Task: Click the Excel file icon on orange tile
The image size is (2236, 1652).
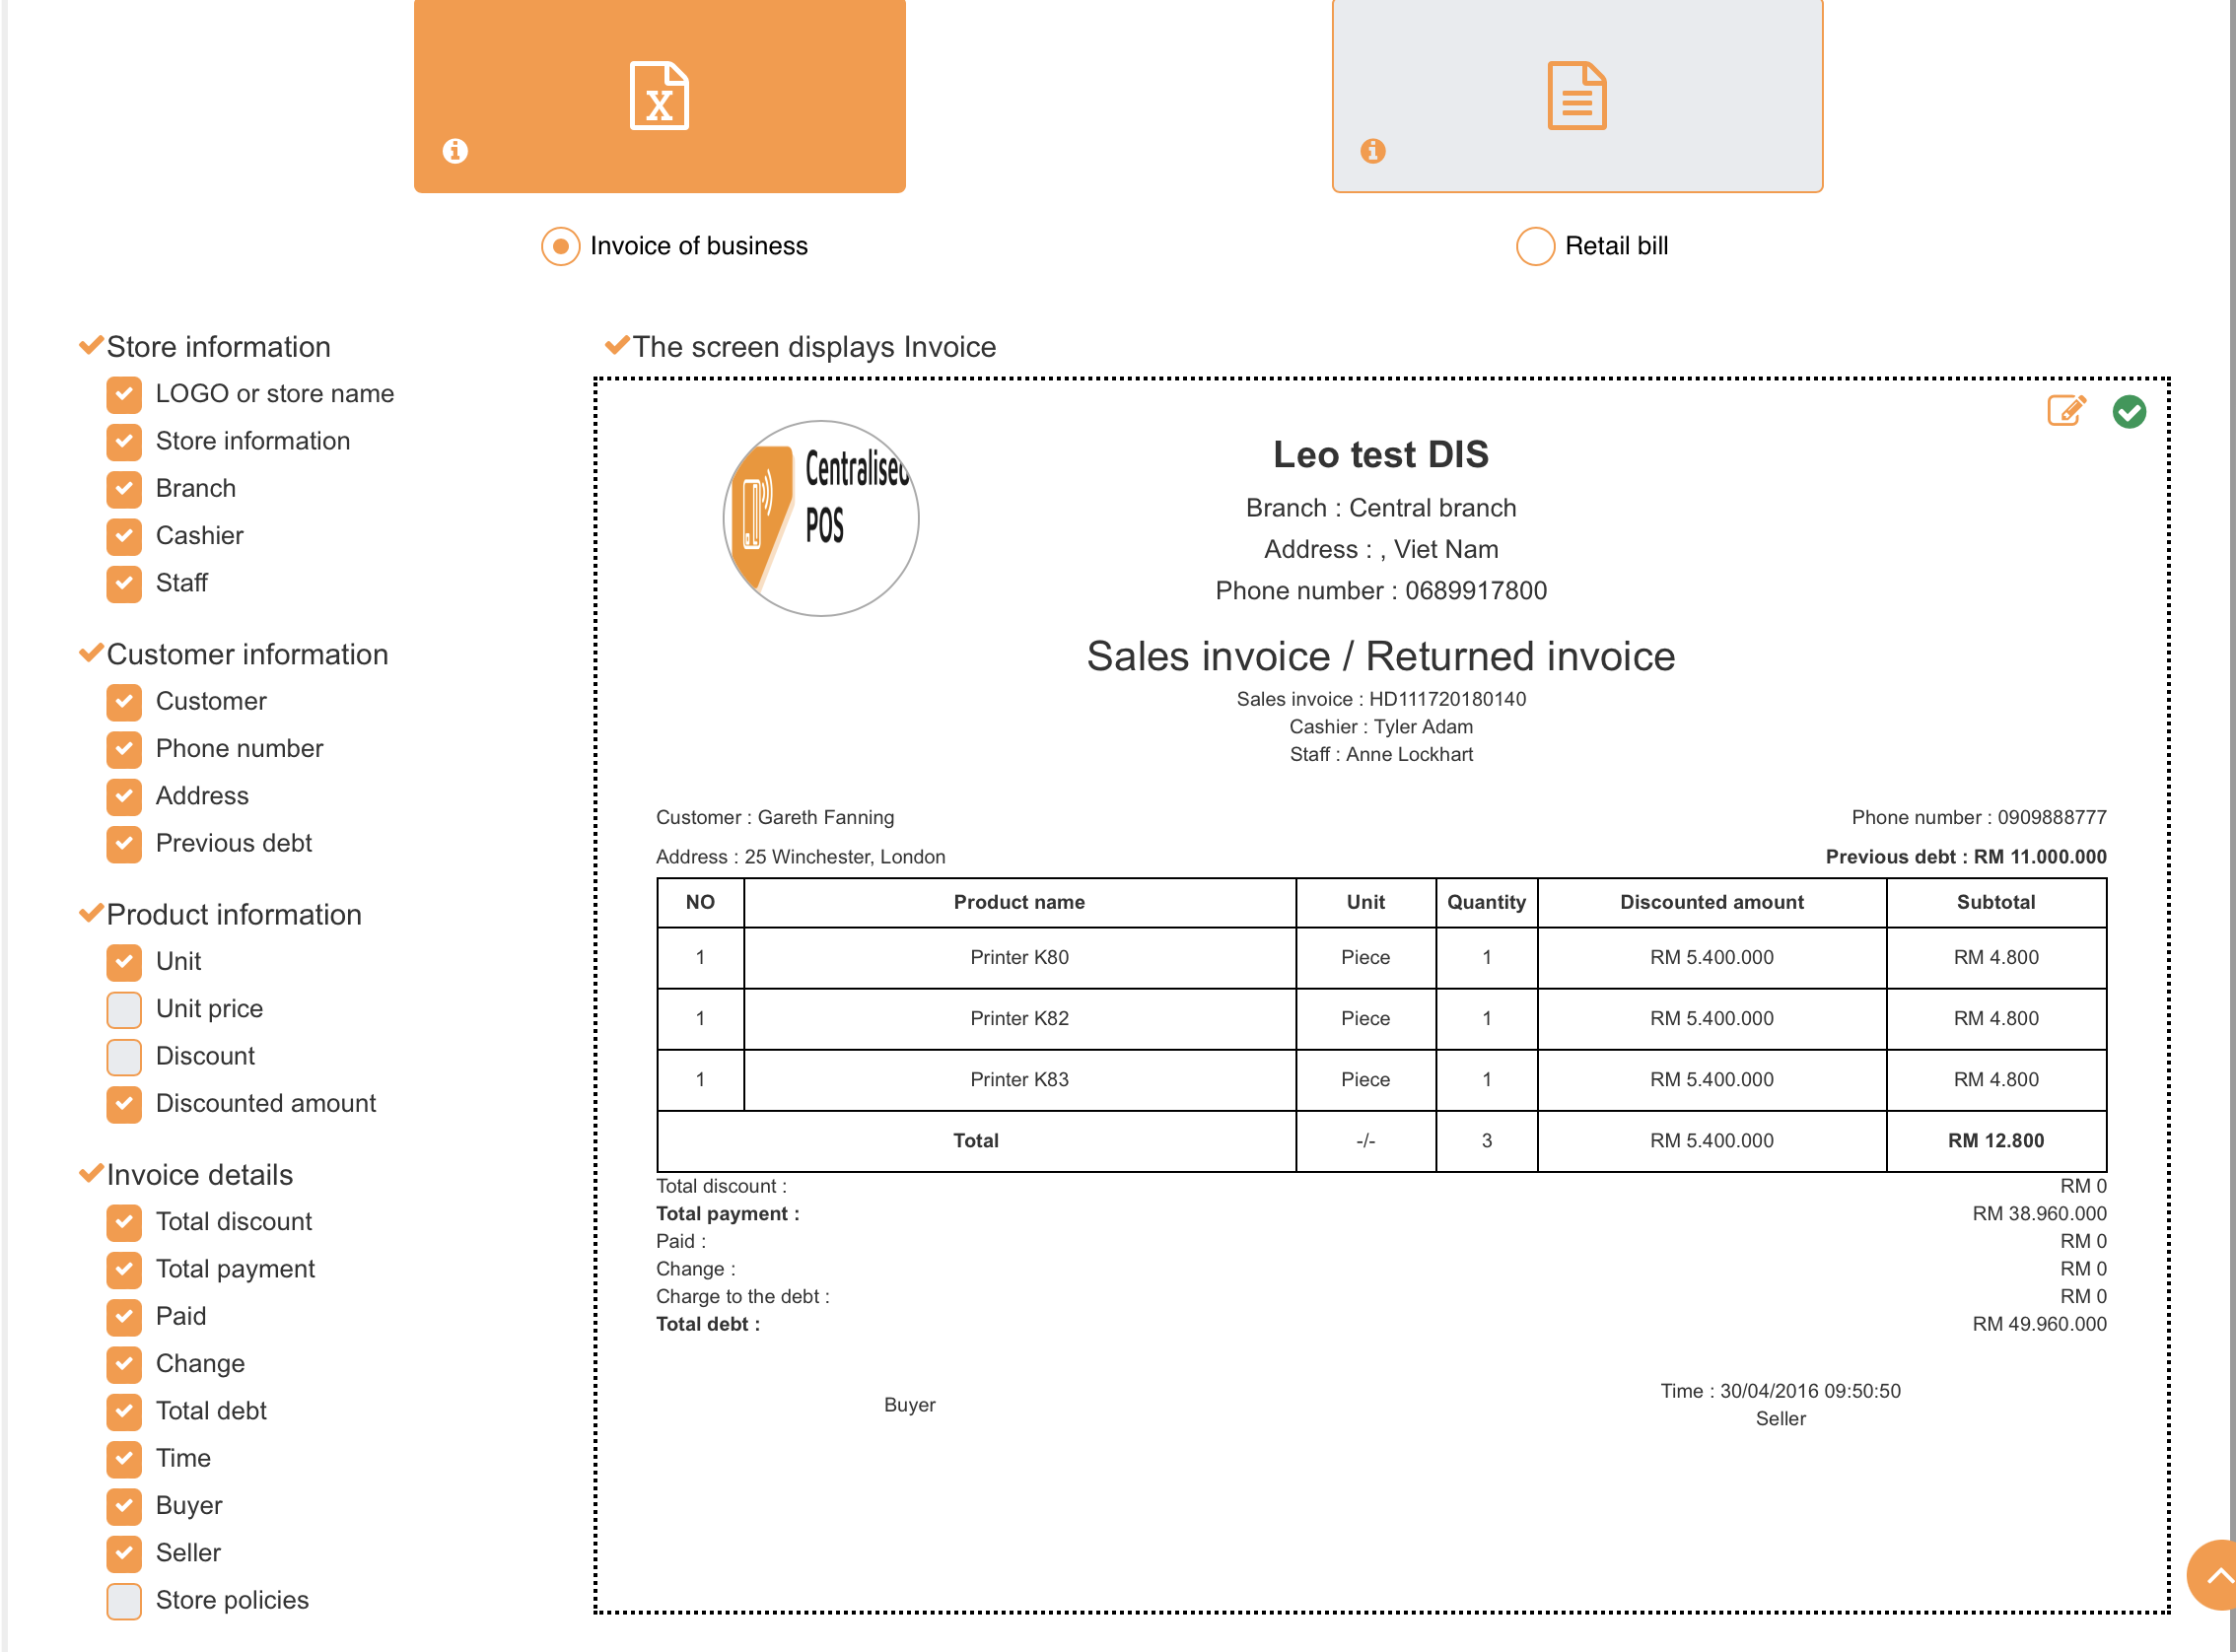Action: [x=659, y=96]
